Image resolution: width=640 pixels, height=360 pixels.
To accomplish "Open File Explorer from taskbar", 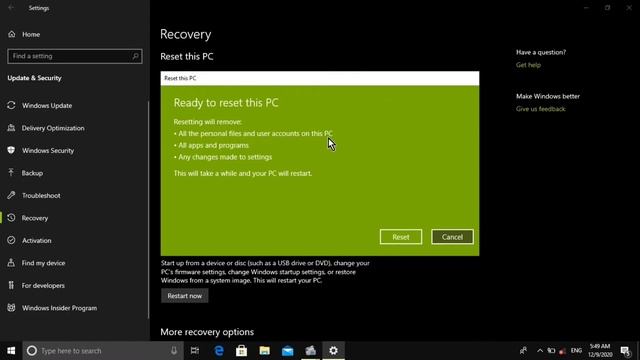I will click(x=264, y=351).
